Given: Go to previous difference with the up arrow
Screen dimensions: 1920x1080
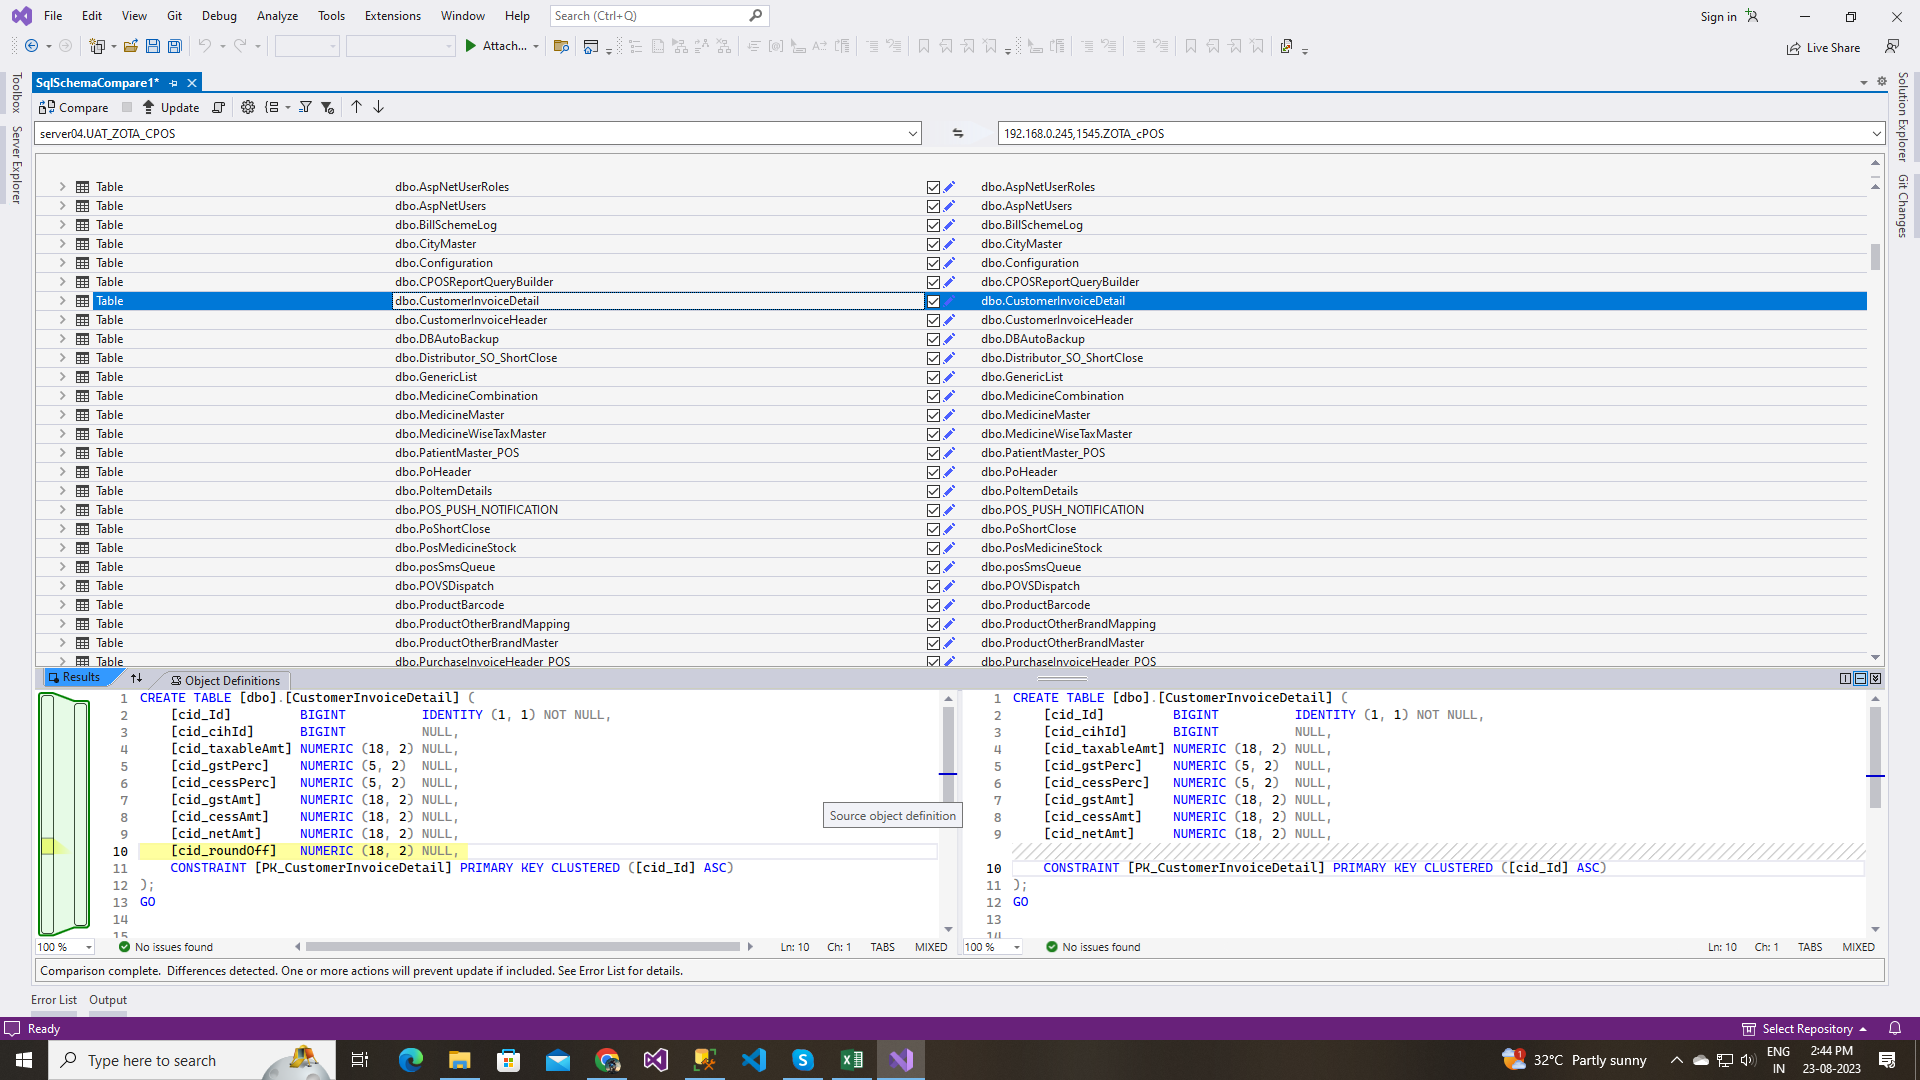Looking at the screenshot, I should tap(356, 107).
